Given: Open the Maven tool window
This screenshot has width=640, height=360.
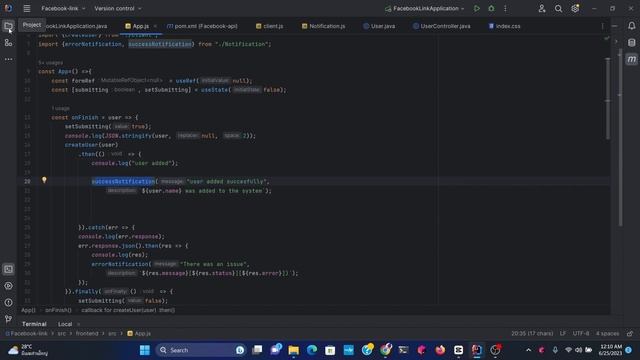Looking at the screenshot, I should point(631,60).
